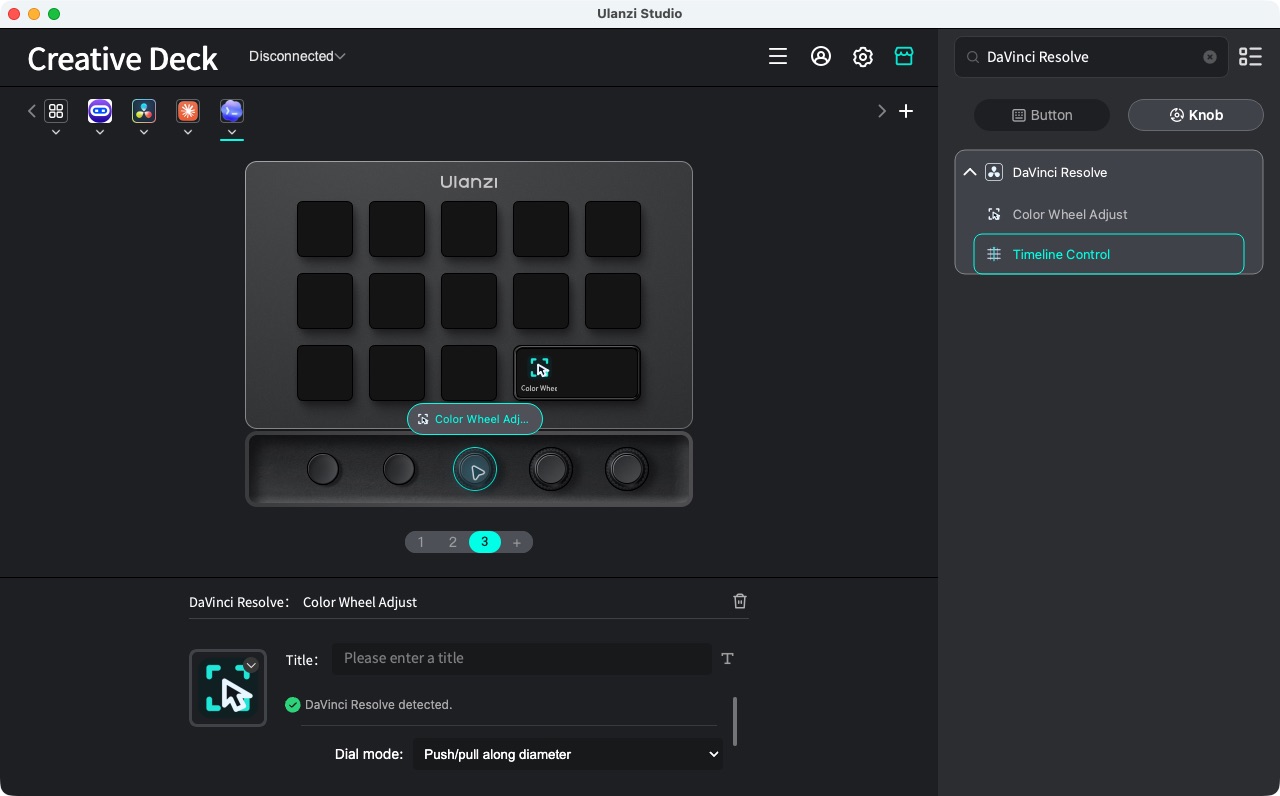Screen dimensions: 1280x796
Task: Switch to the Button tab
Action: (1042, 115)
